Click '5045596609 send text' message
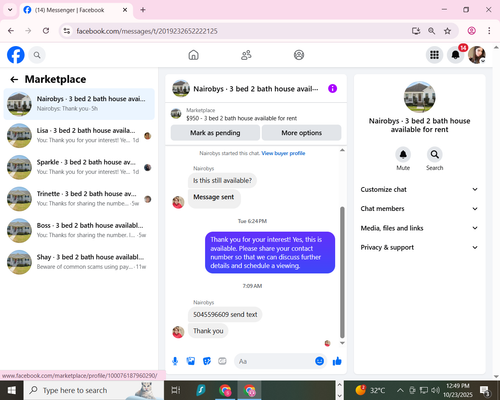The height and width of the screenshot is (400, 500). 225,314
